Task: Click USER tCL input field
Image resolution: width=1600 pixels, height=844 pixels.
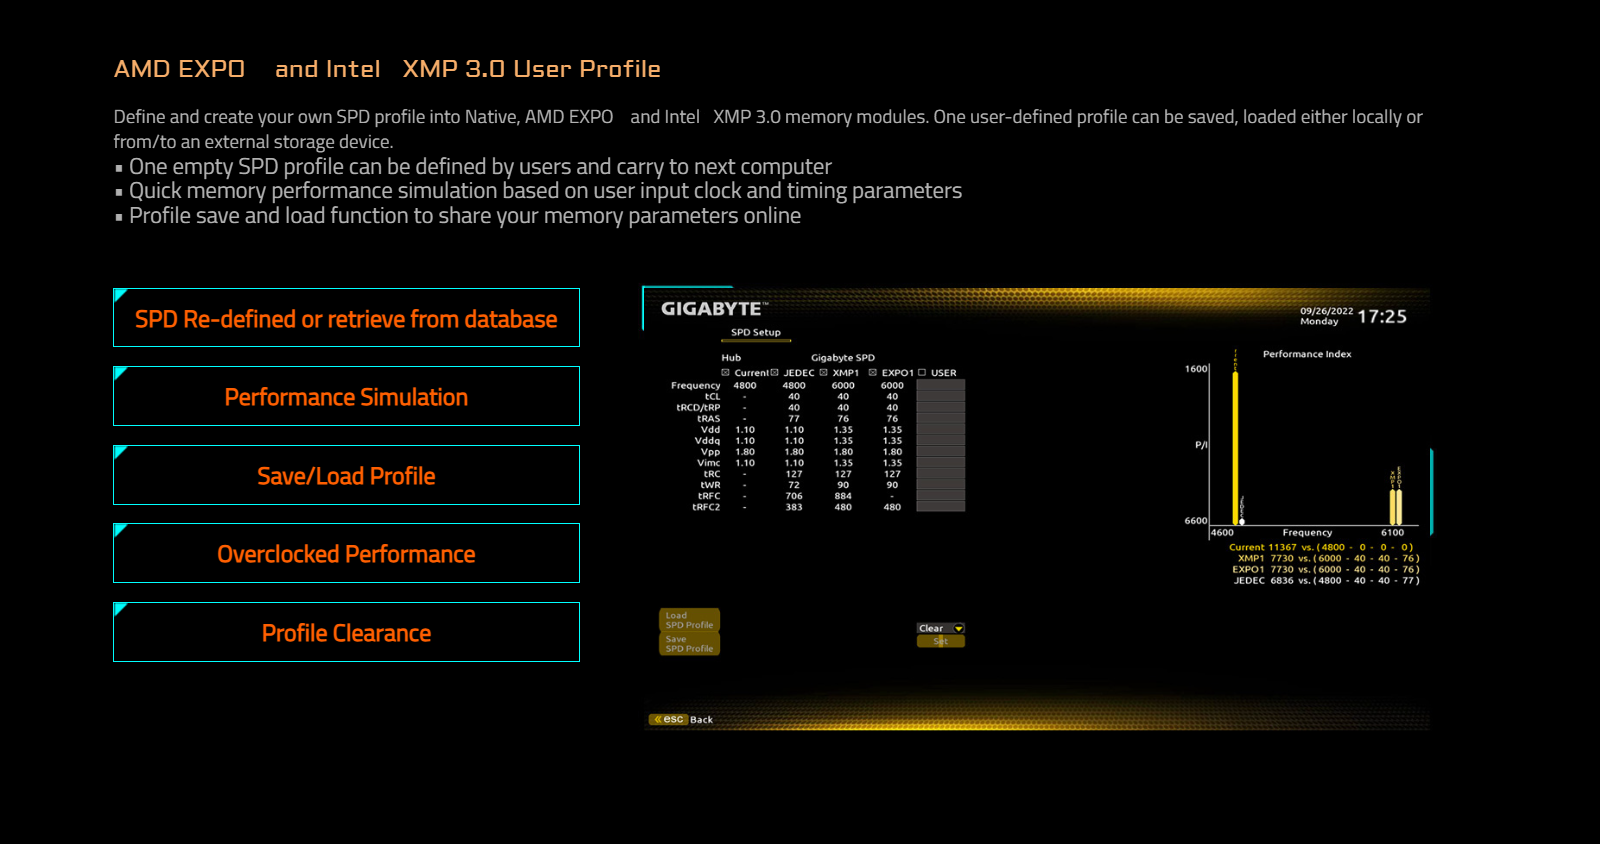Action: (940, 396)
